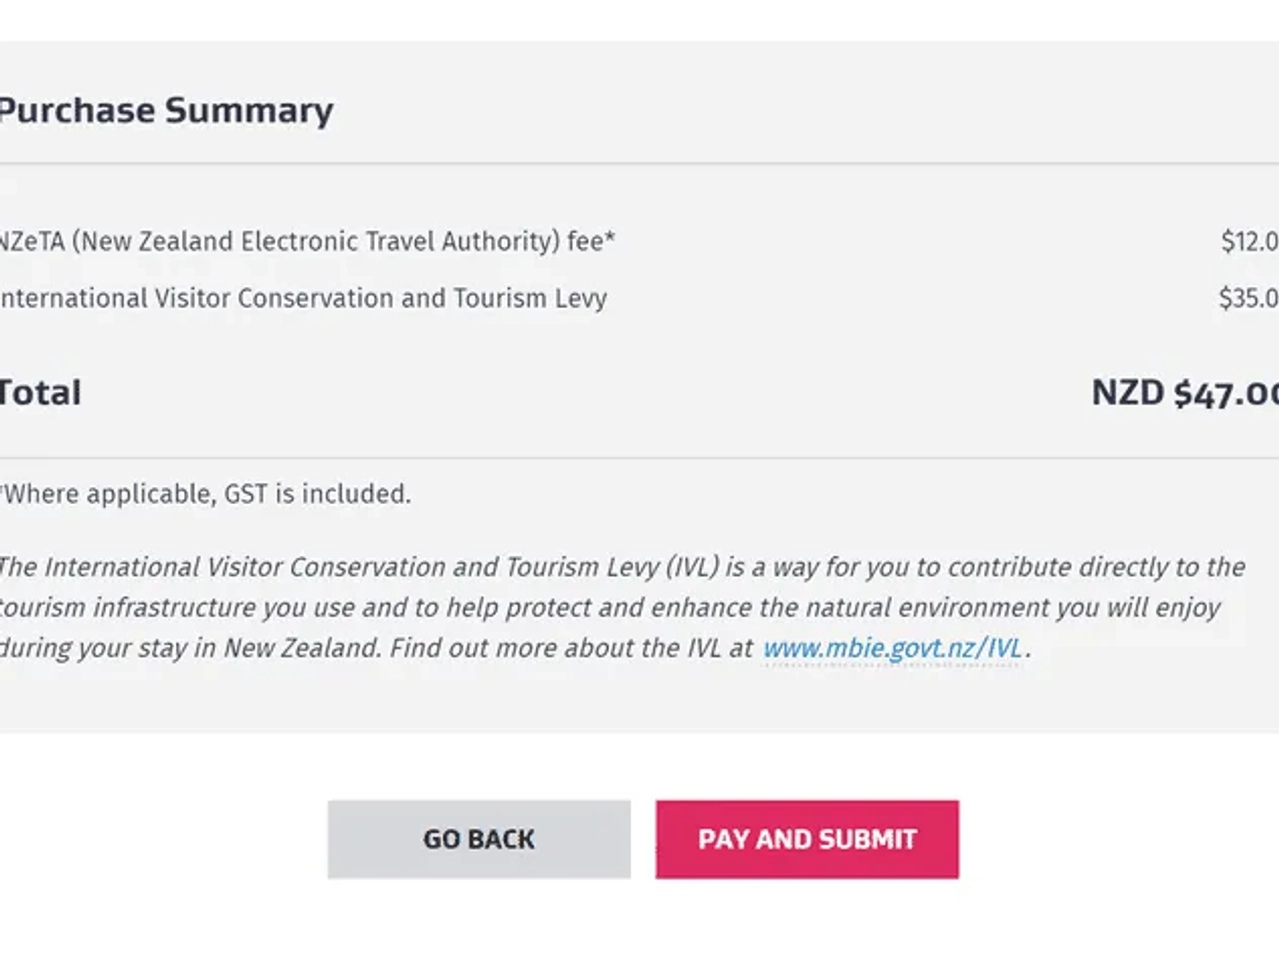Click the asterisk after the word fee
The width and height of the screenshot is (1279, 960).
pos(610,238)
